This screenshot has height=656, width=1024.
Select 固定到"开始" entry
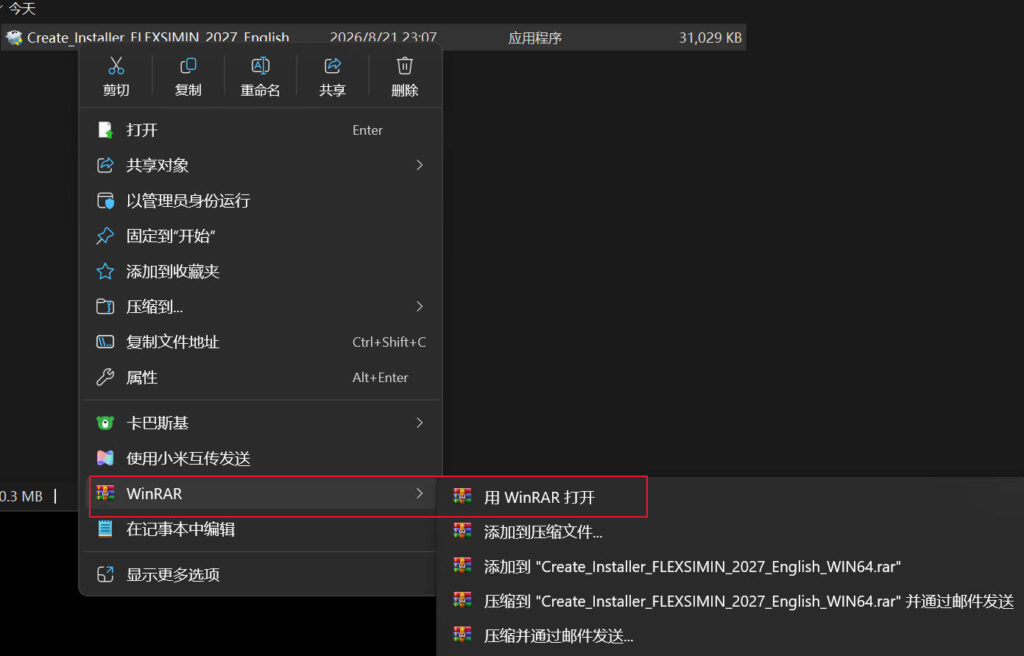[260, 236]
